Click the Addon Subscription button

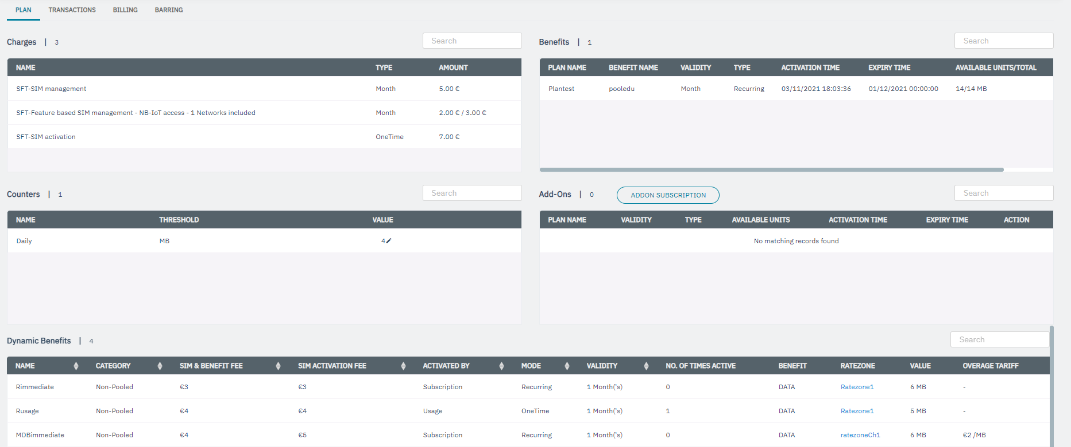pos(668,194)
